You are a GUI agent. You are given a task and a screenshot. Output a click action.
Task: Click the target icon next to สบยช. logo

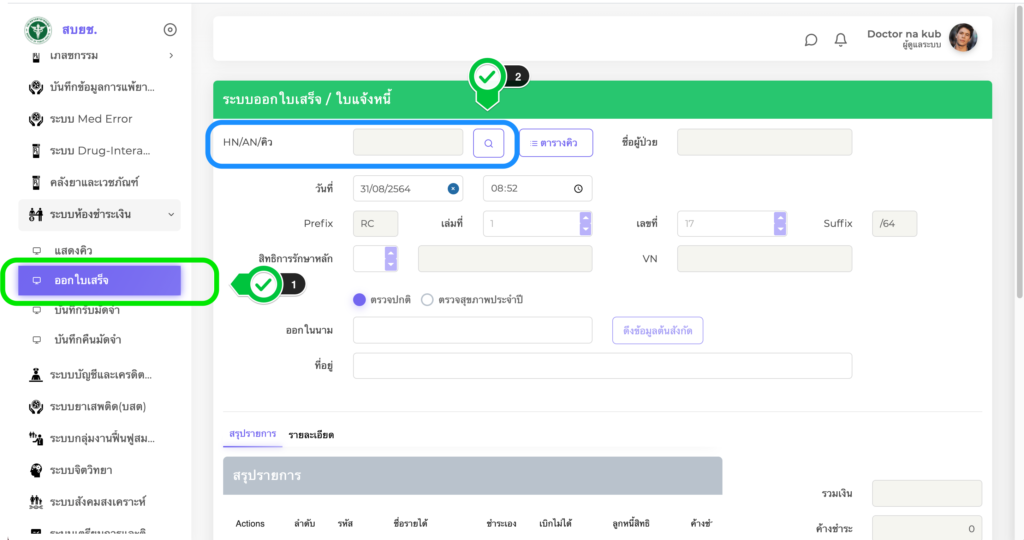click(x=170, y=30)
